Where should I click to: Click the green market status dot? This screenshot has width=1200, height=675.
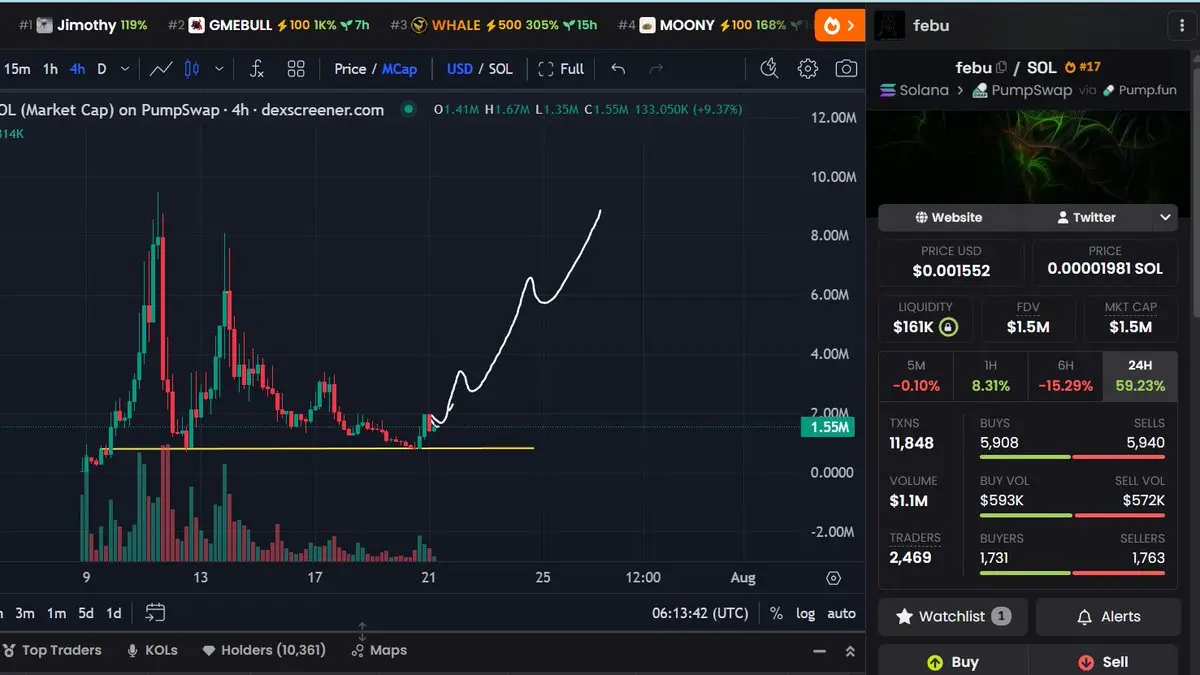click(x=407, y=109)
